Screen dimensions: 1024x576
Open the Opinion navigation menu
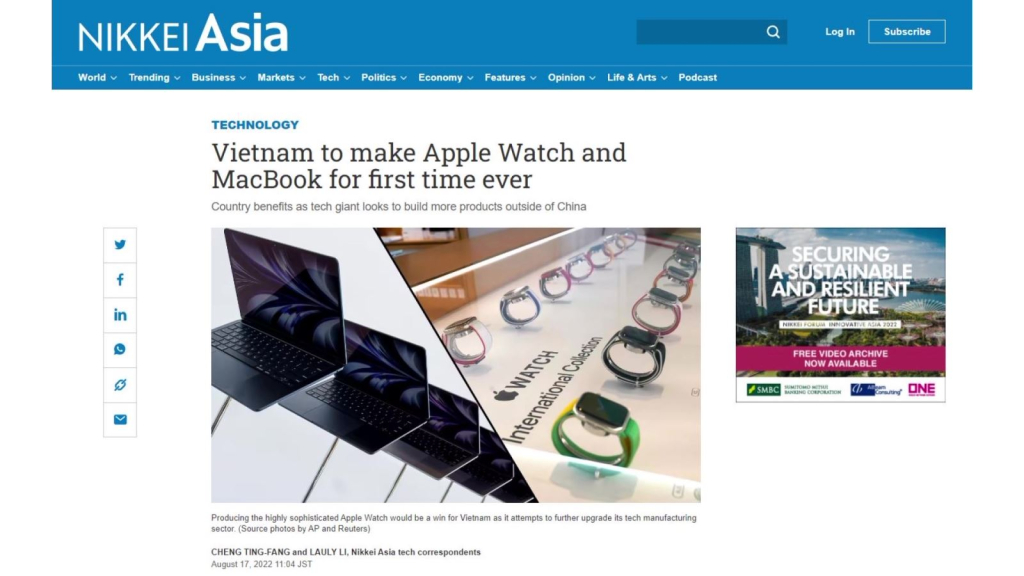coord(572,78)
